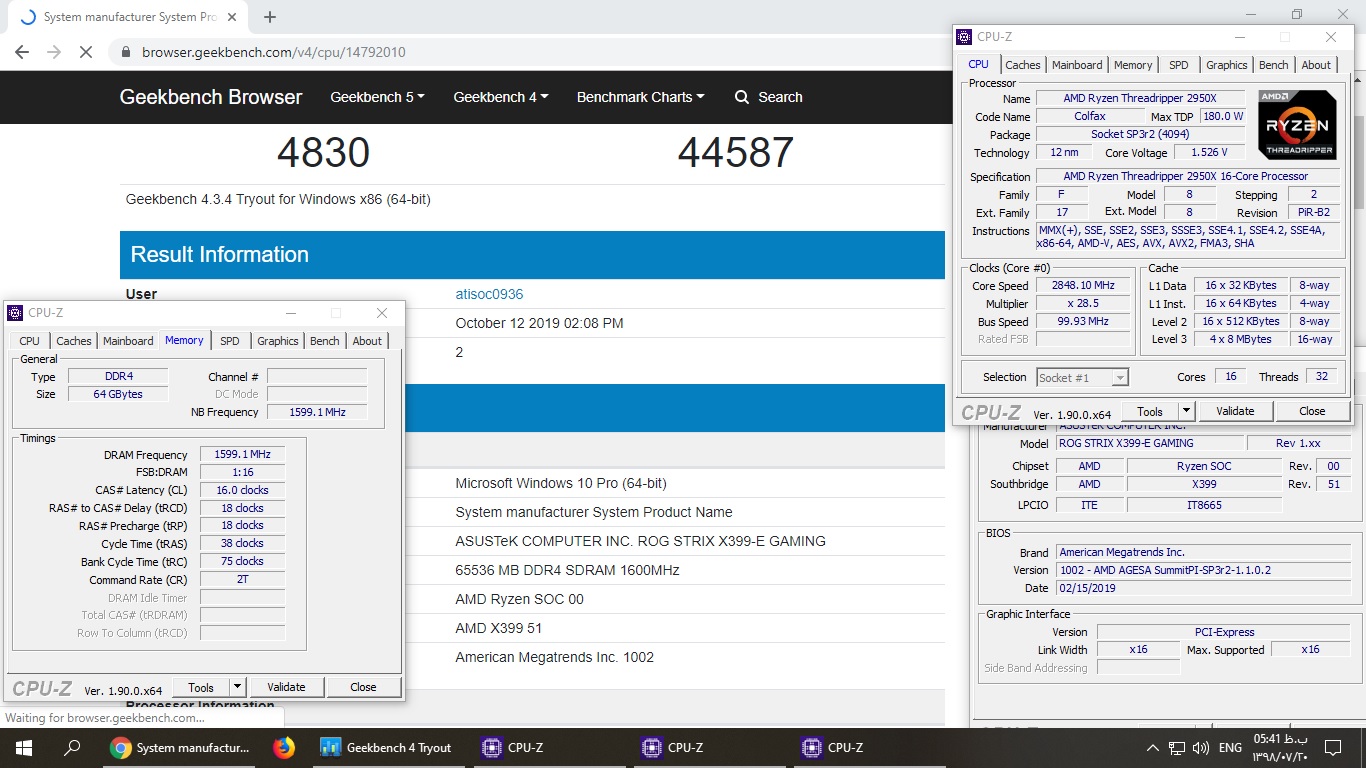Click Validate in the Memory window

click(286, 687)
